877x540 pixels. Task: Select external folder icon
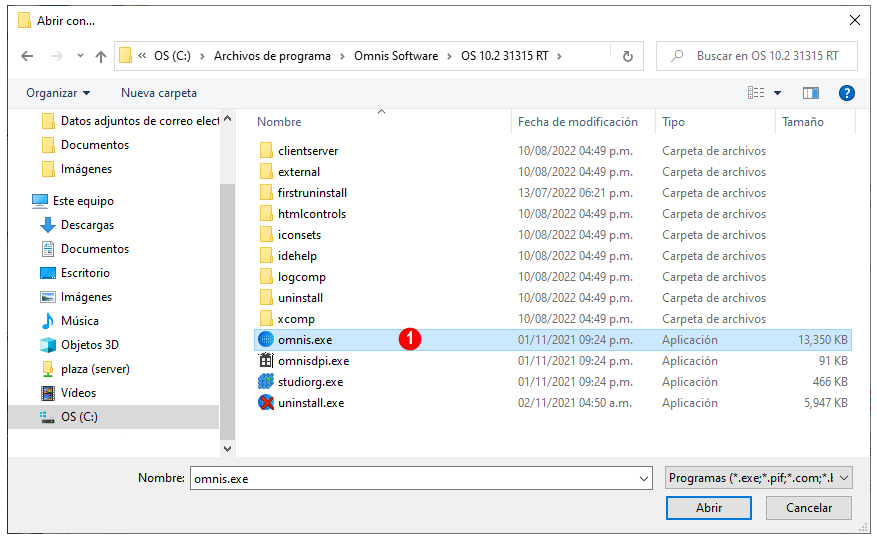(266, 172)
